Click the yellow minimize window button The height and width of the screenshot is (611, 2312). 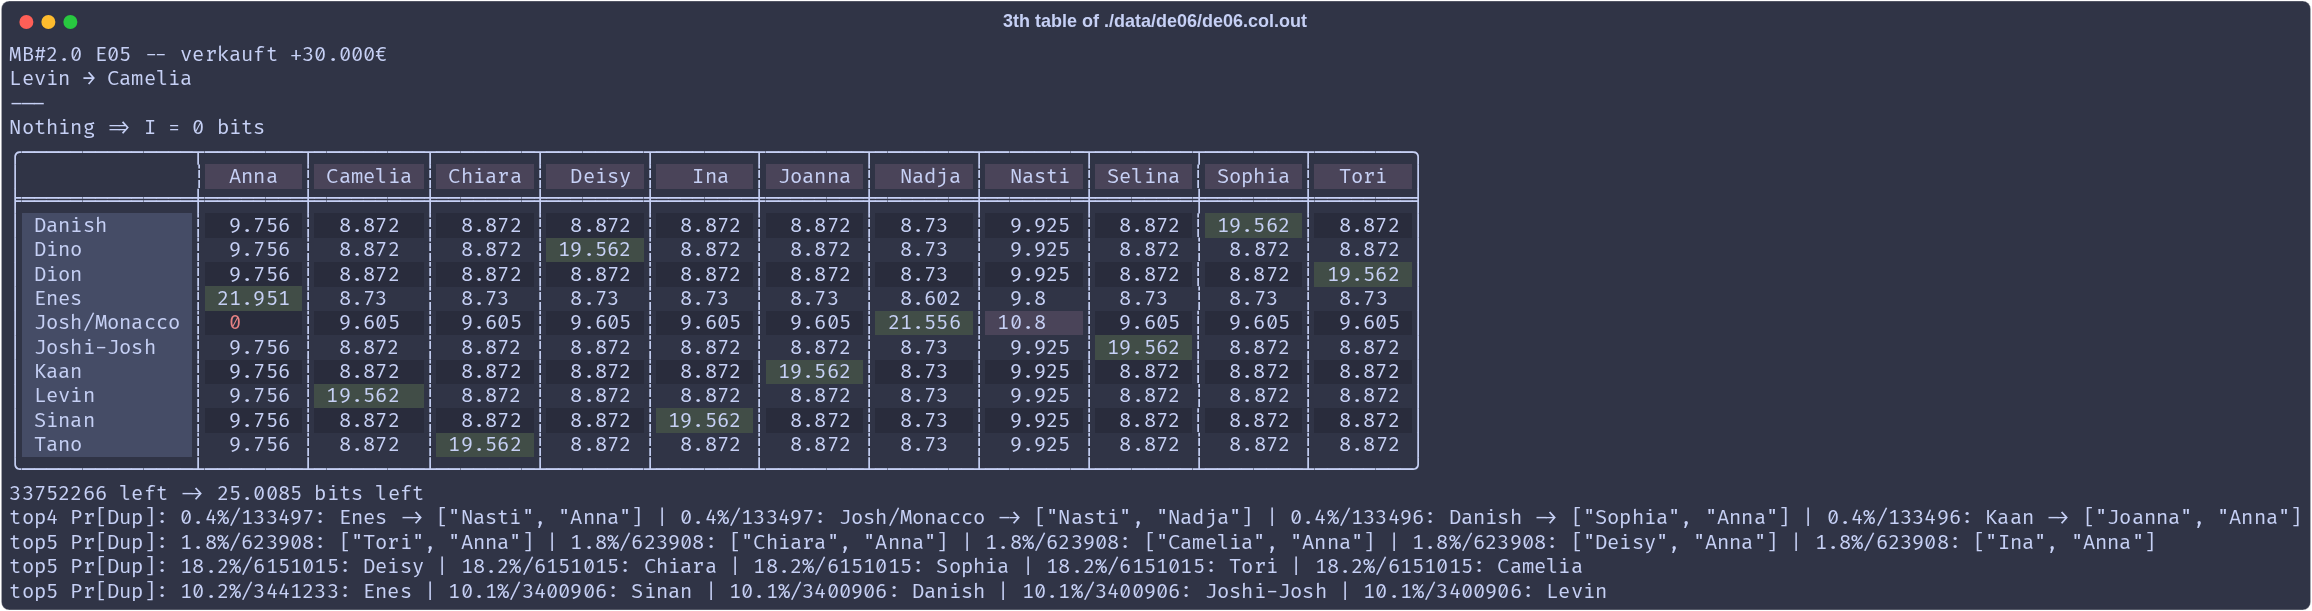click(48, 22)
